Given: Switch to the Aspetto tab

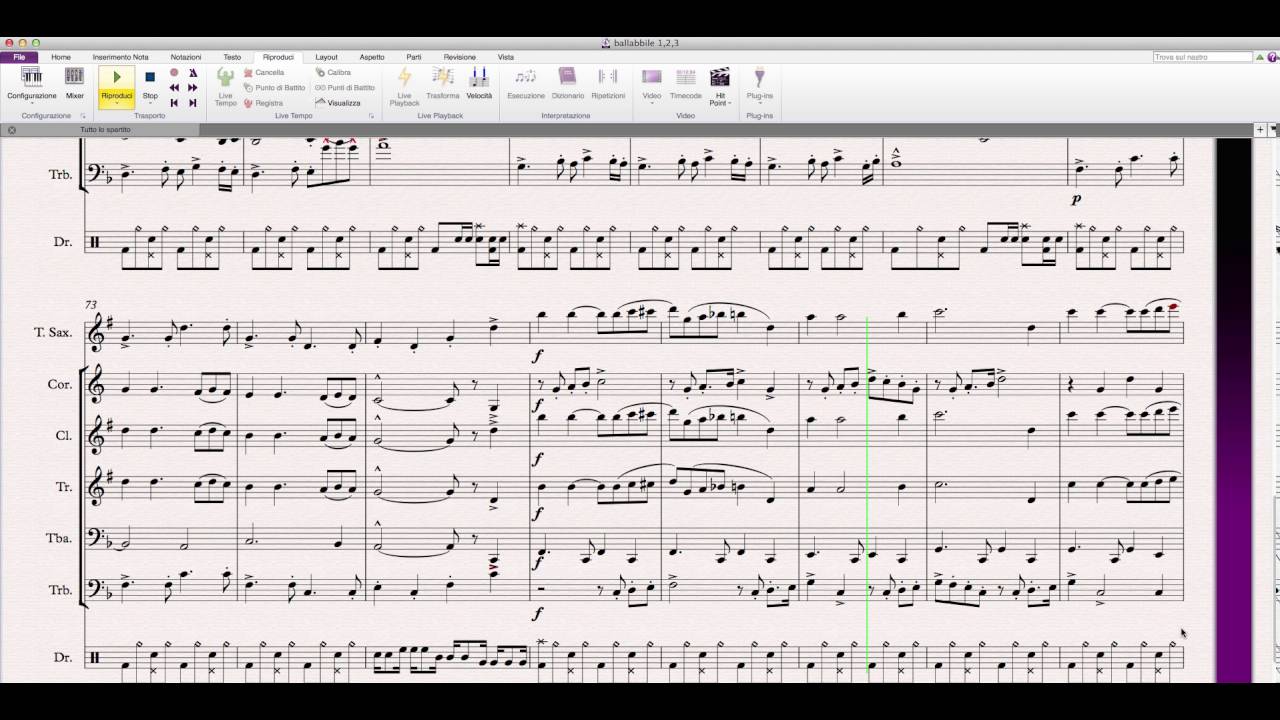Looking at the screenshot, I should pos(372,57).
